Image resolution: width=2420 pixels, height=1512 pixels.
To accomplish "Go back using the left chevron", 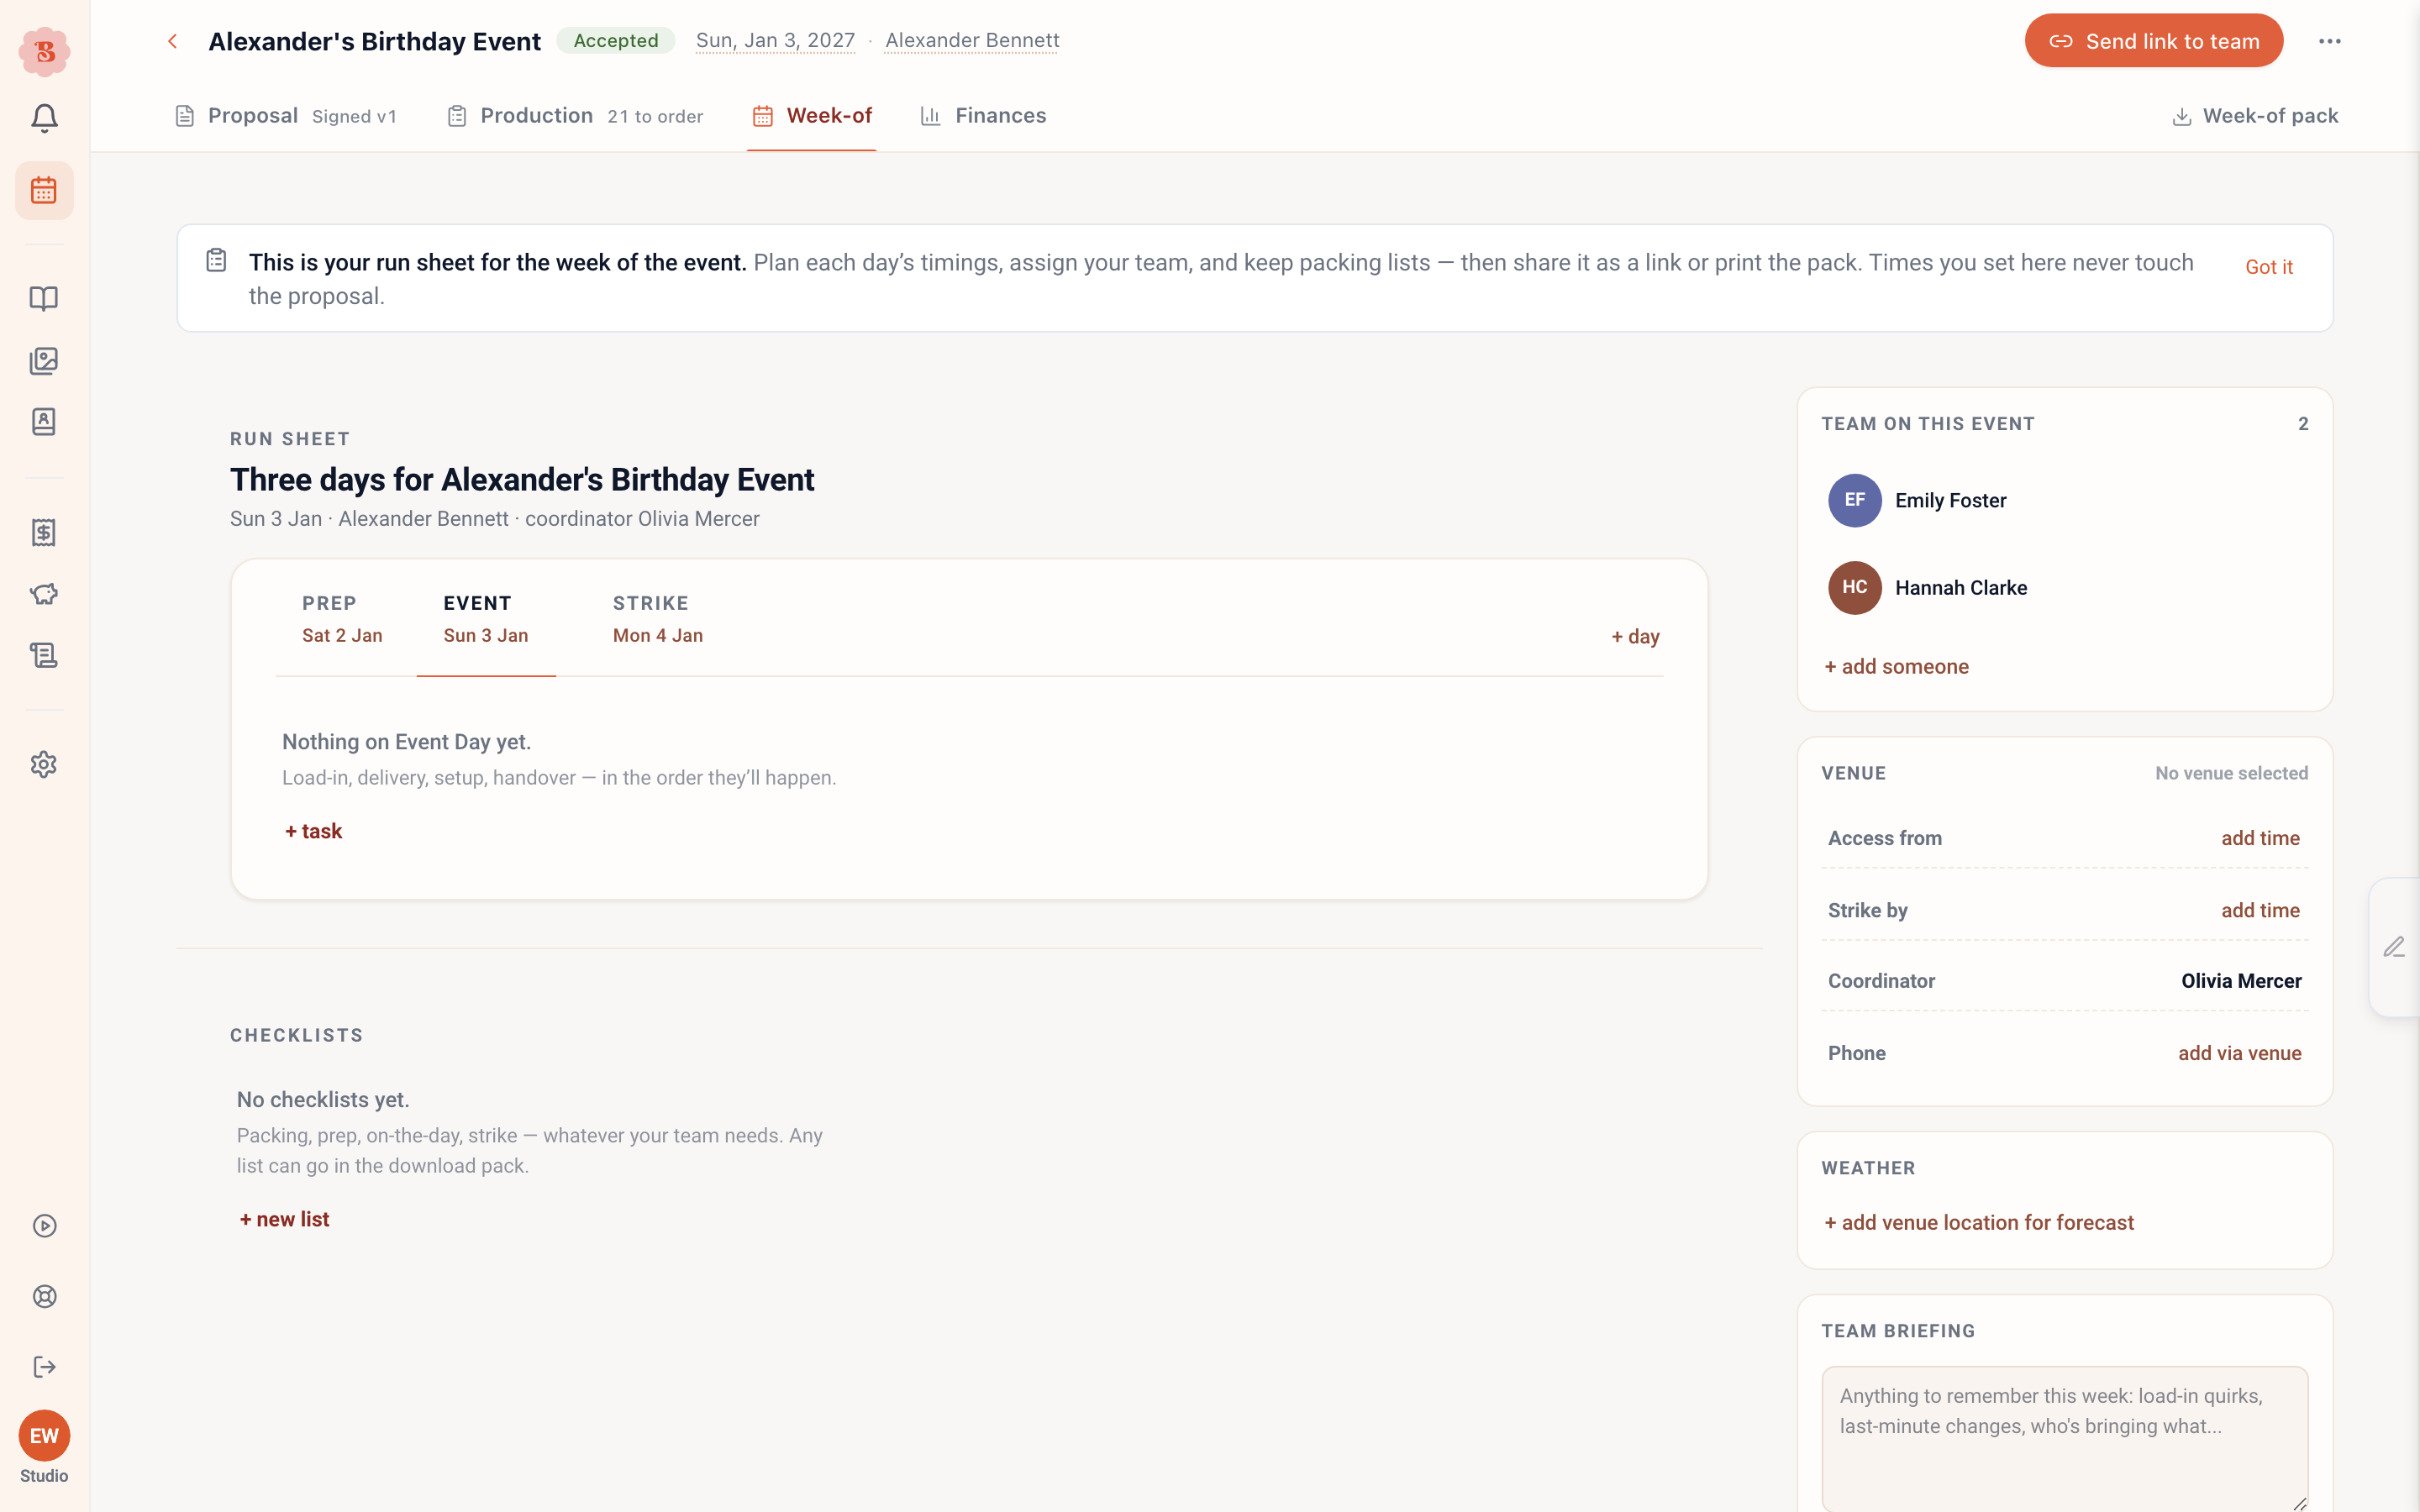I will pyautogui.click(x=173, y=41).
